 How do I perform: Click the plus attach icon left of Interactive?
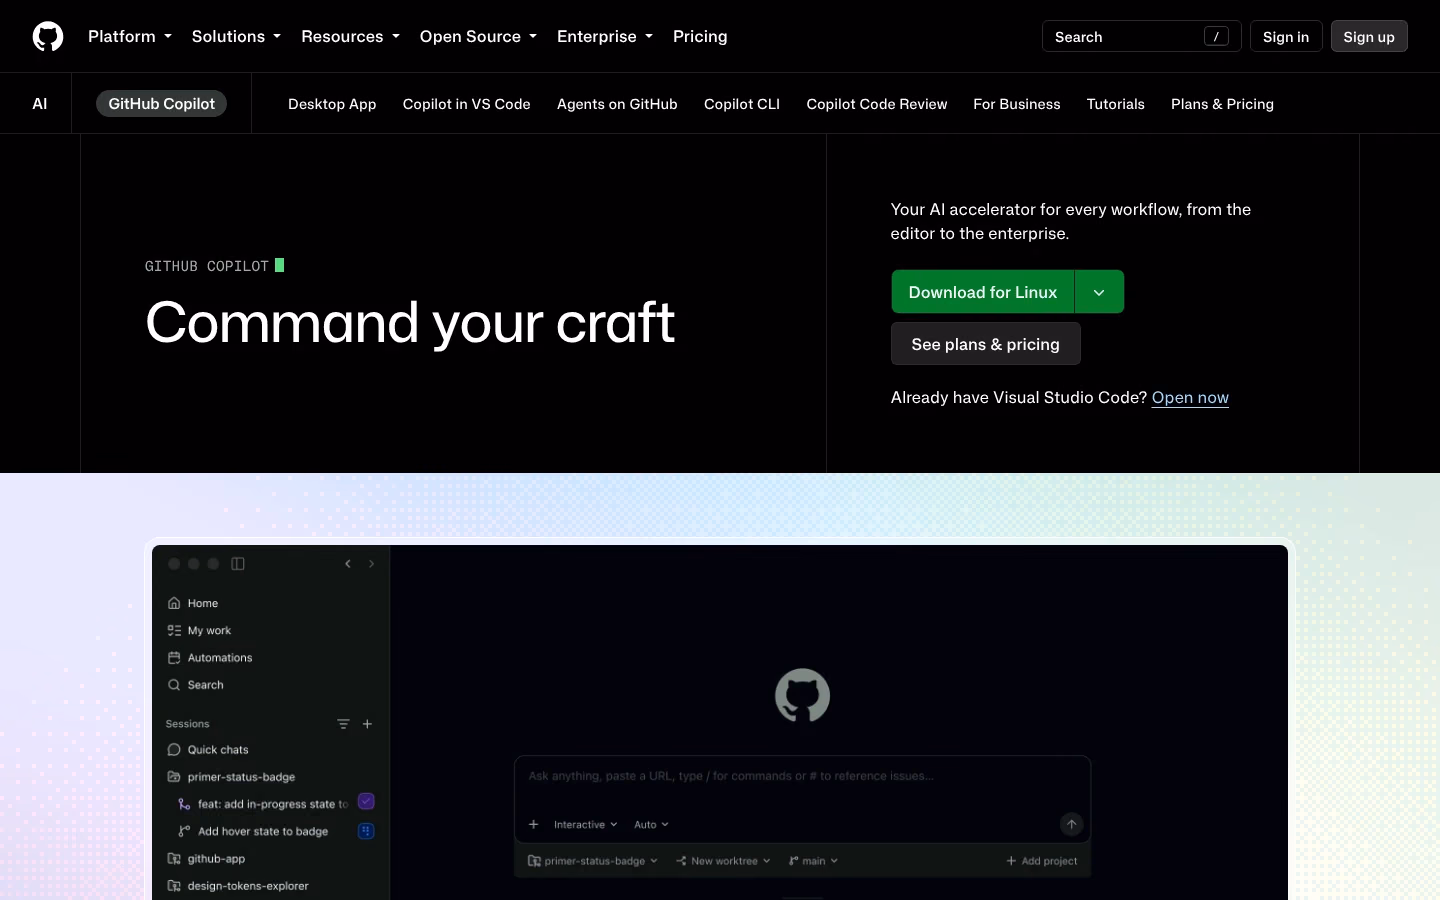coord(534,825)
